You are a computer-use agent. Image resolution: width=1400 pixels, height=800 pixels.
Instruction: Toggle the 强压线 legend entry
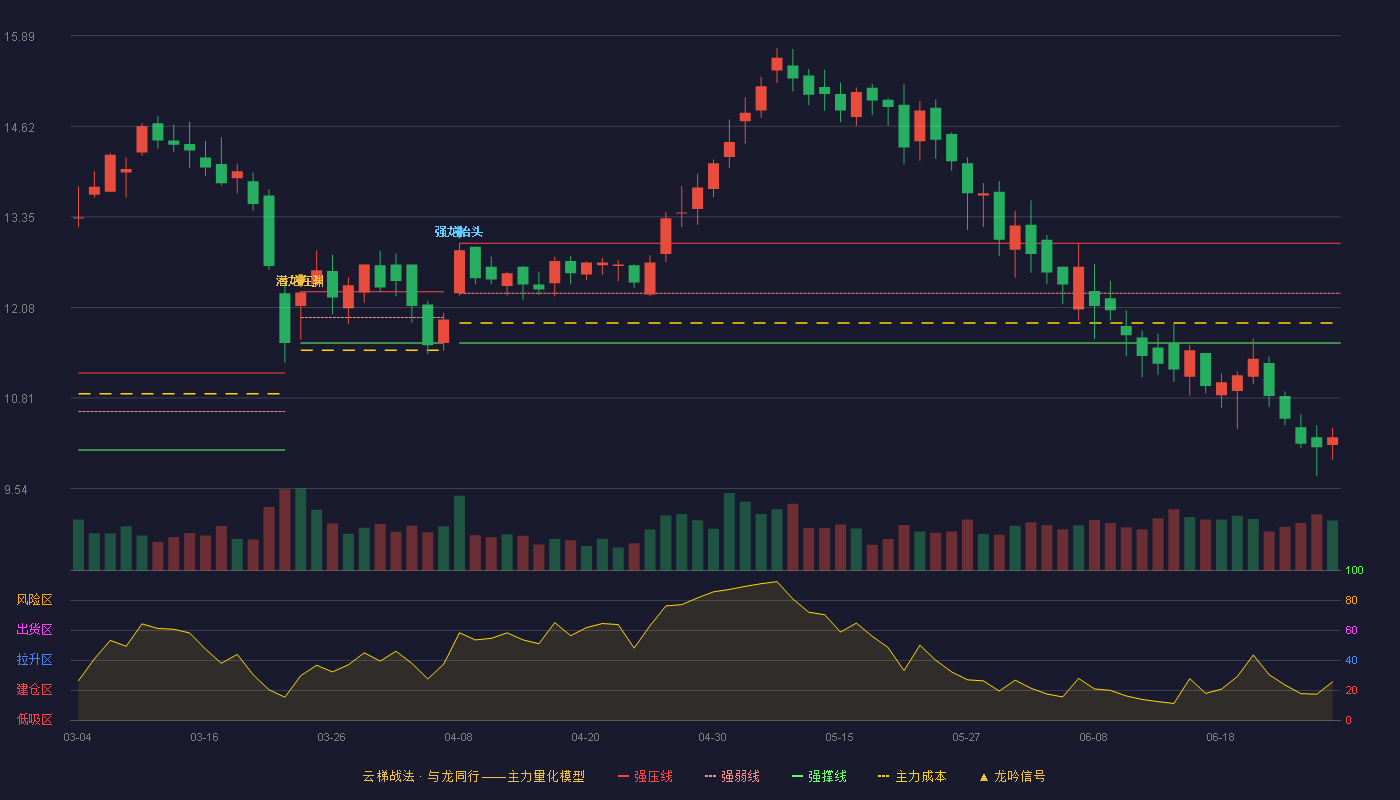645,776
